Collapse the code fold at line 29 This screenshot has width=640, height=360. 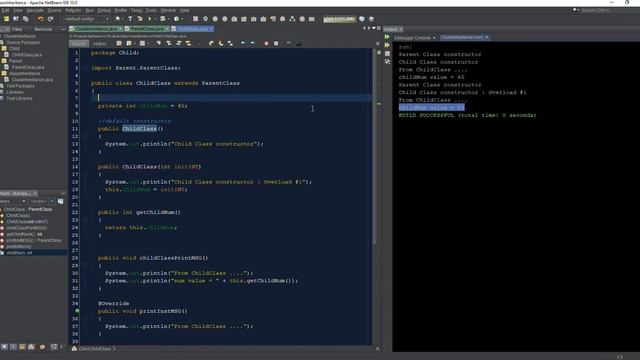pos(85,265)
